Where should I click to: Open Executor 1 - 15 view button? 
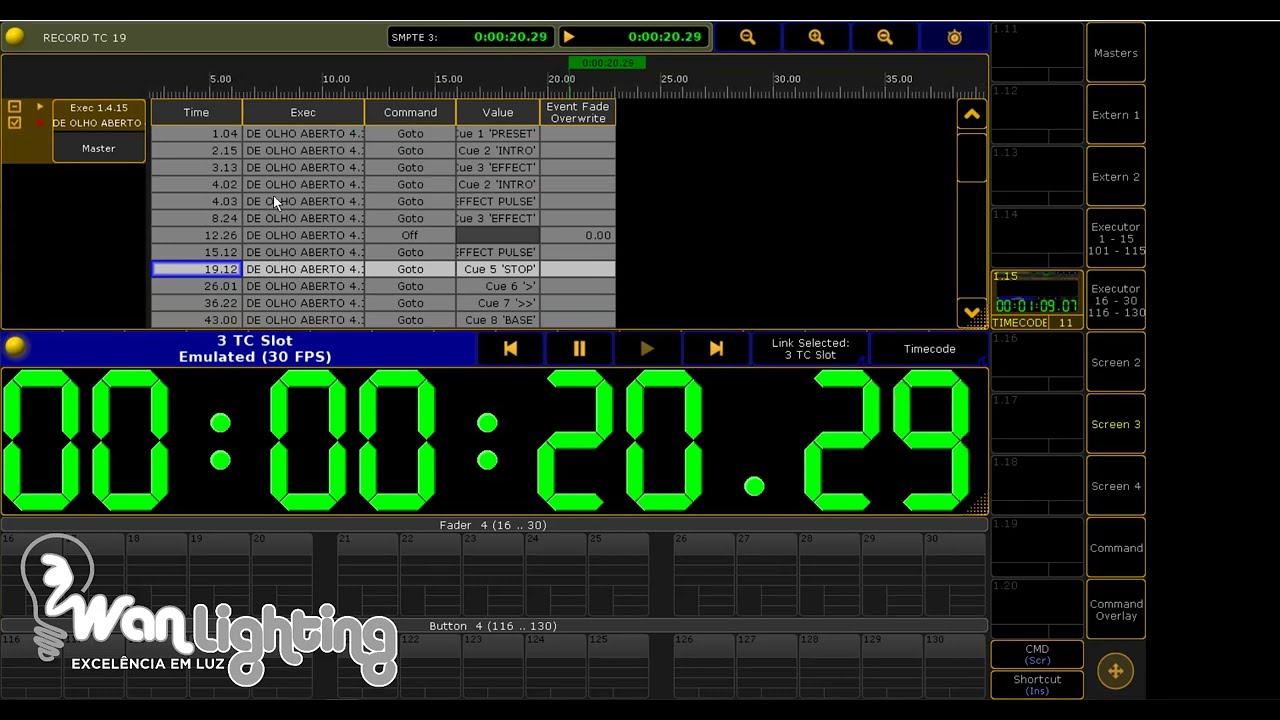coord(1116,239)
